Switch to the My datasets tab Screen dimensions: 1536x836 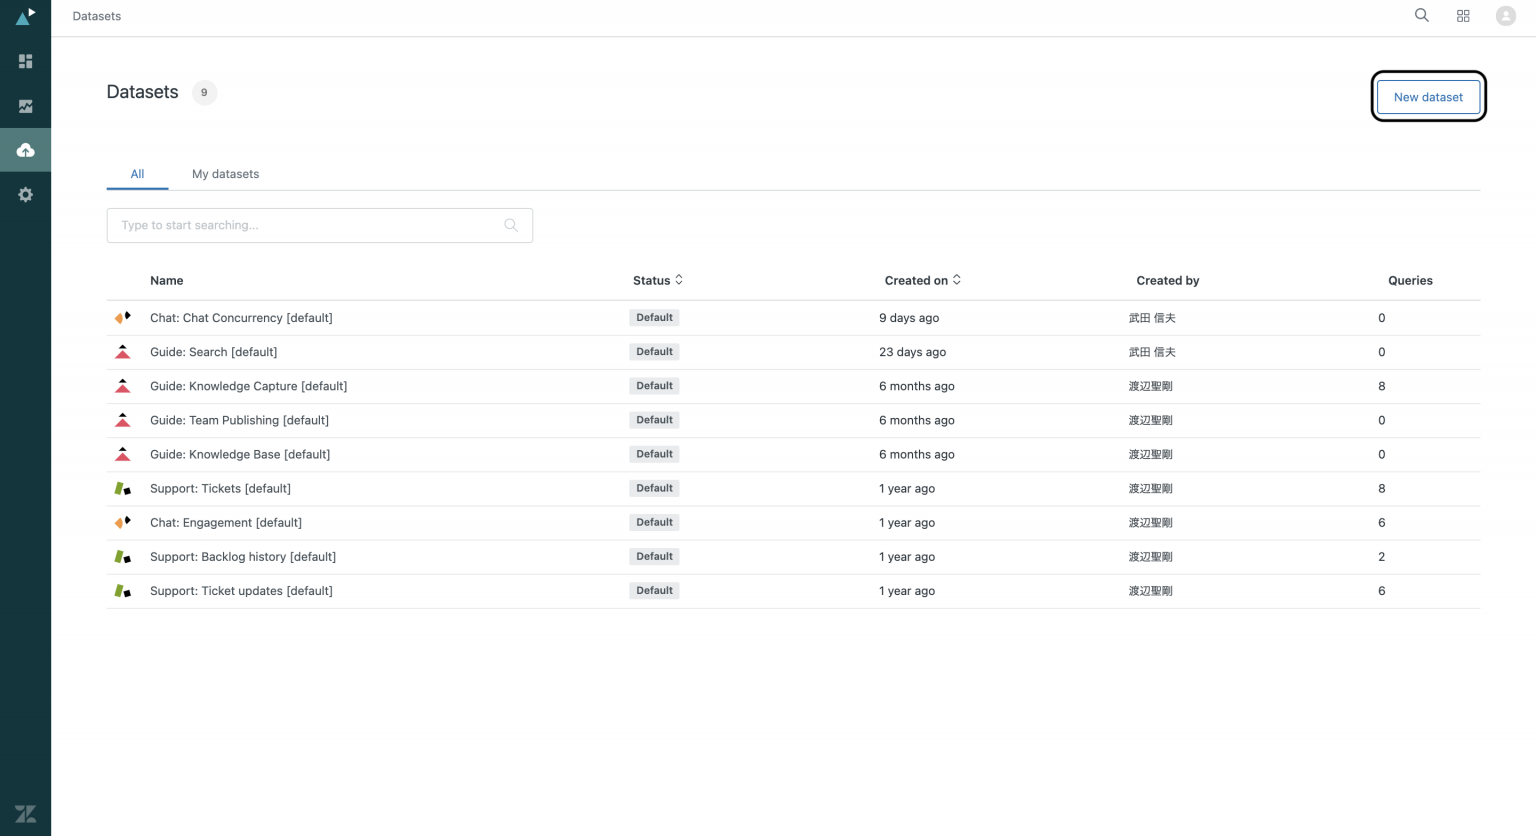[225, 173]
